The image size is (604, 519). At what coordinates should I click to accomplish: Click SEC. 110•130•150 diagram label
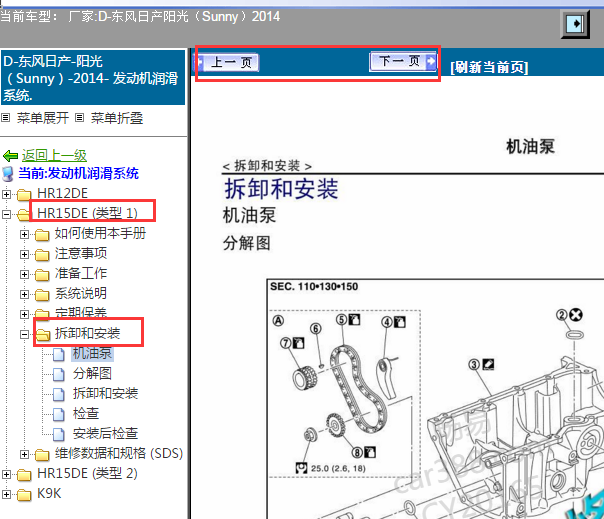point(314,287)
